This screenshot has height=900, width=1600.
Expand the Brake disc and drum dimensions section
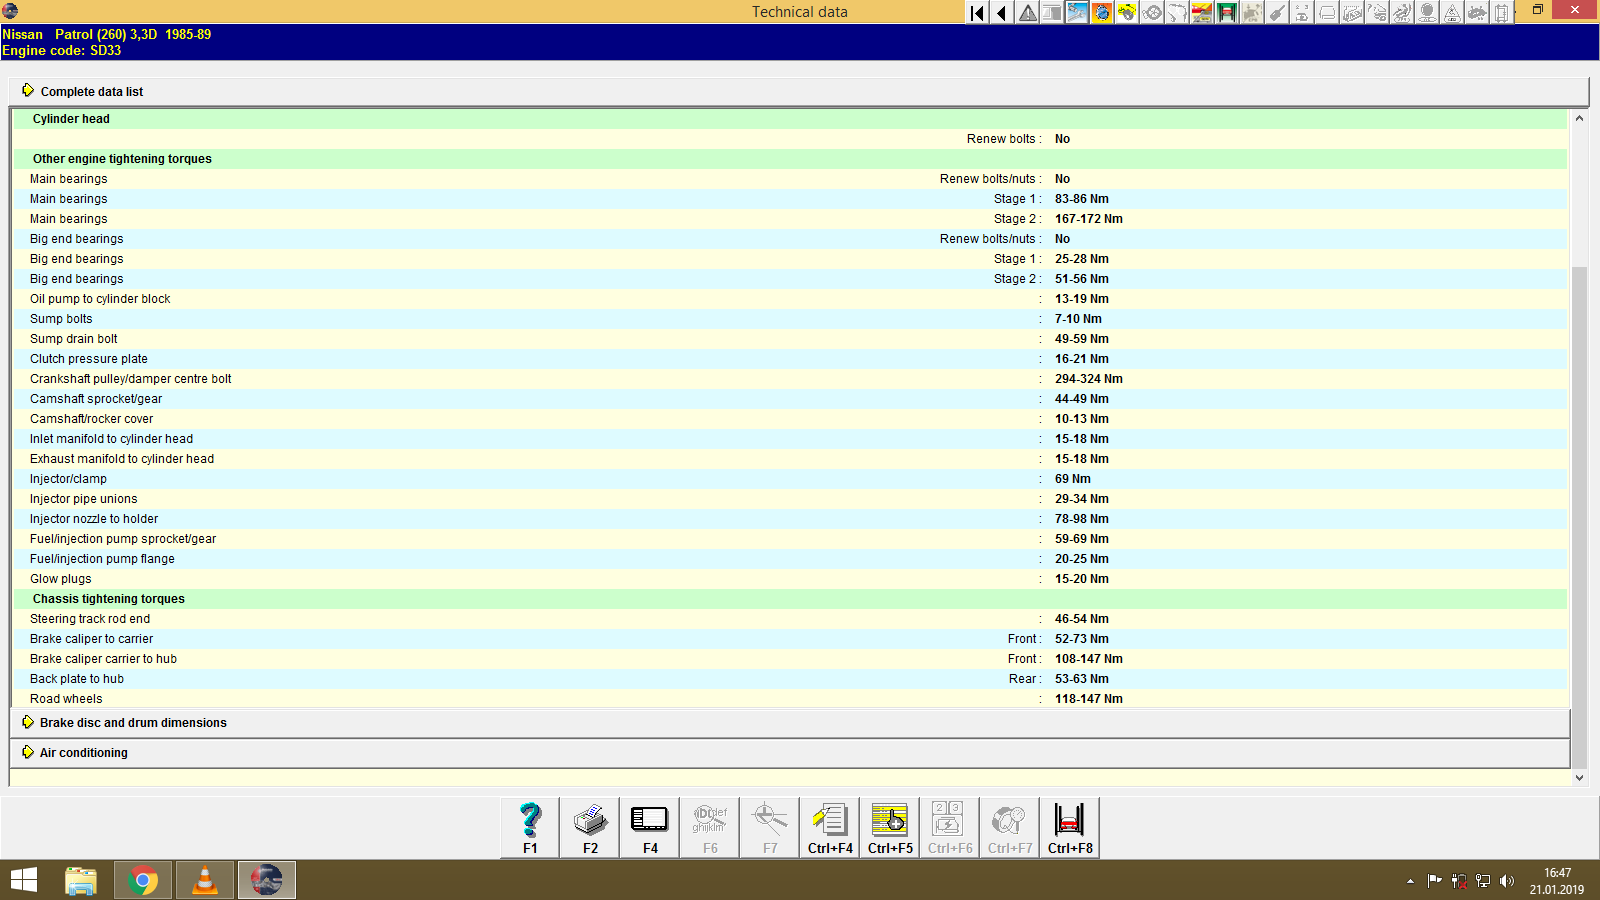[x=132, y=722]
